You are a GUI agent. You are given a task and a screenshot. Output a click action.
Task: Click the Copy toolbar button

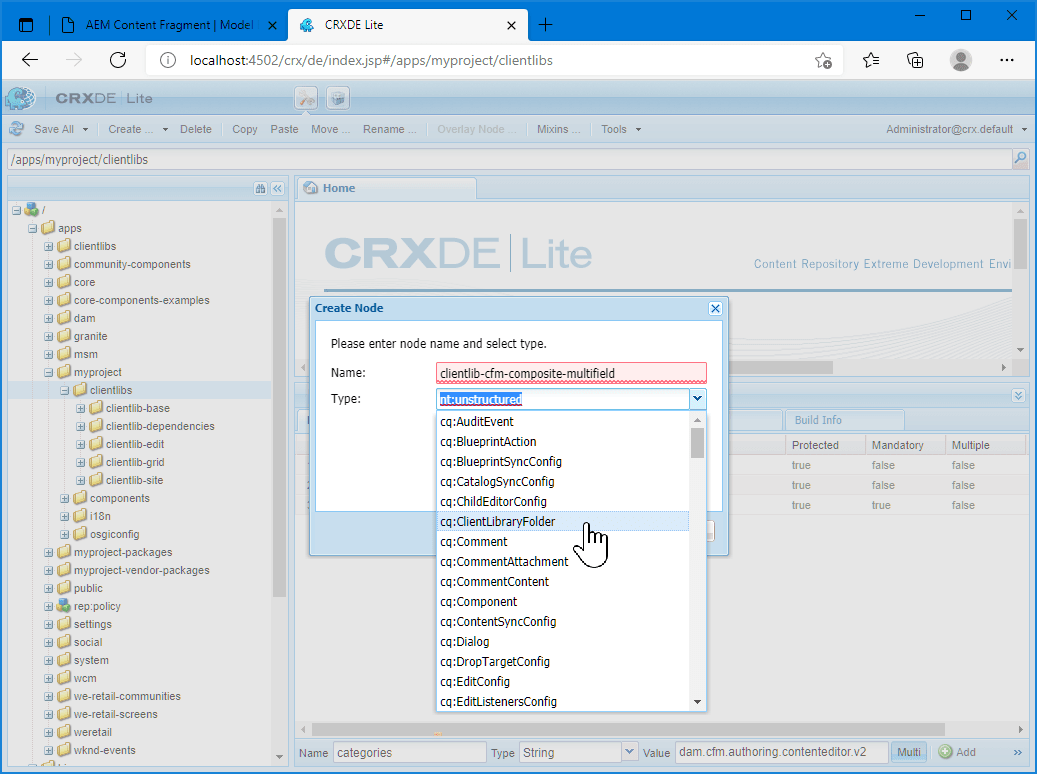point(245,130)
